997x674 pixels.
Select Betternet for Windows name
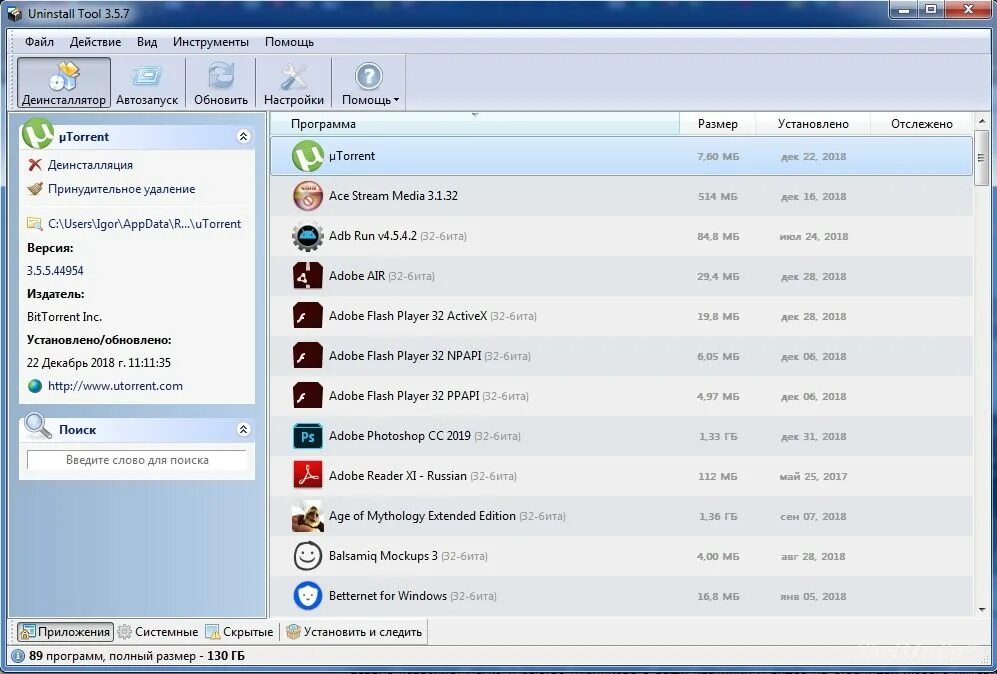pos(388,596)
